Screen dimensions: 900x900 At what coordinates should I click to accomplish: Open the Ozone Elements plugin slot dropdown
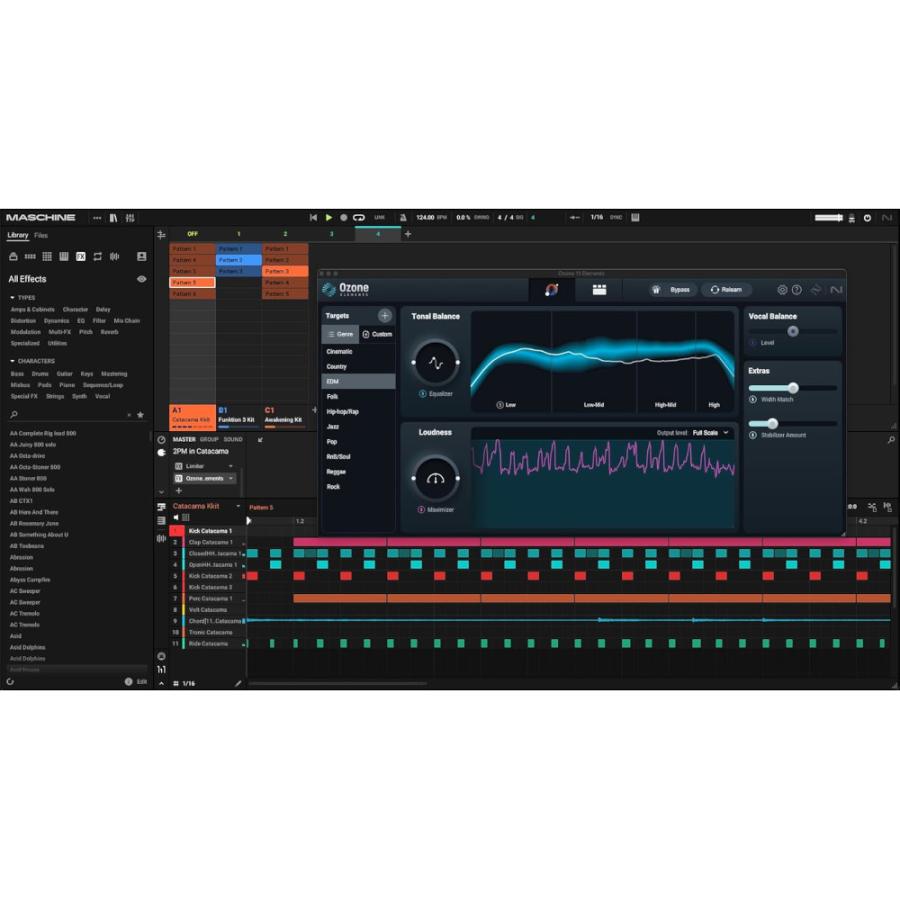click(231, 479)
